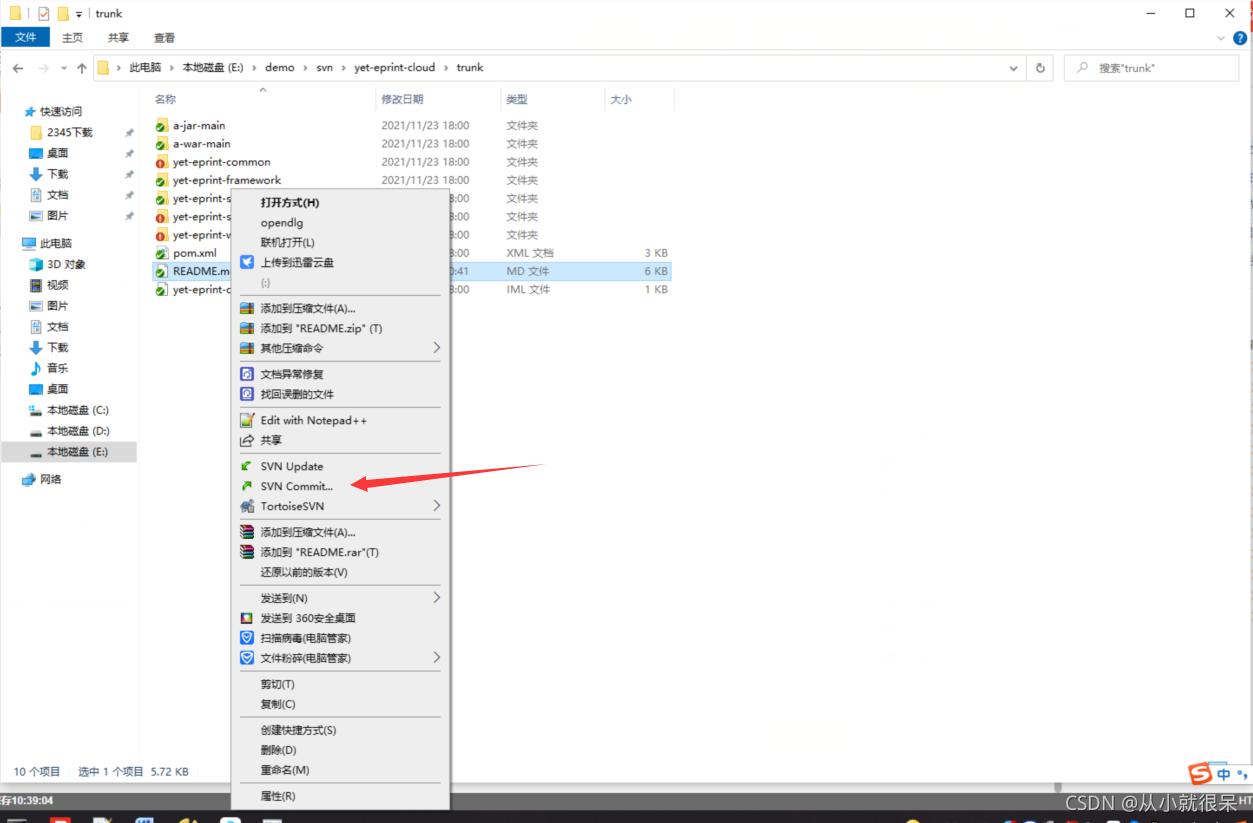Select 3D 对象 in the sidebar
1253x823 pixels.
coord(66,264)
